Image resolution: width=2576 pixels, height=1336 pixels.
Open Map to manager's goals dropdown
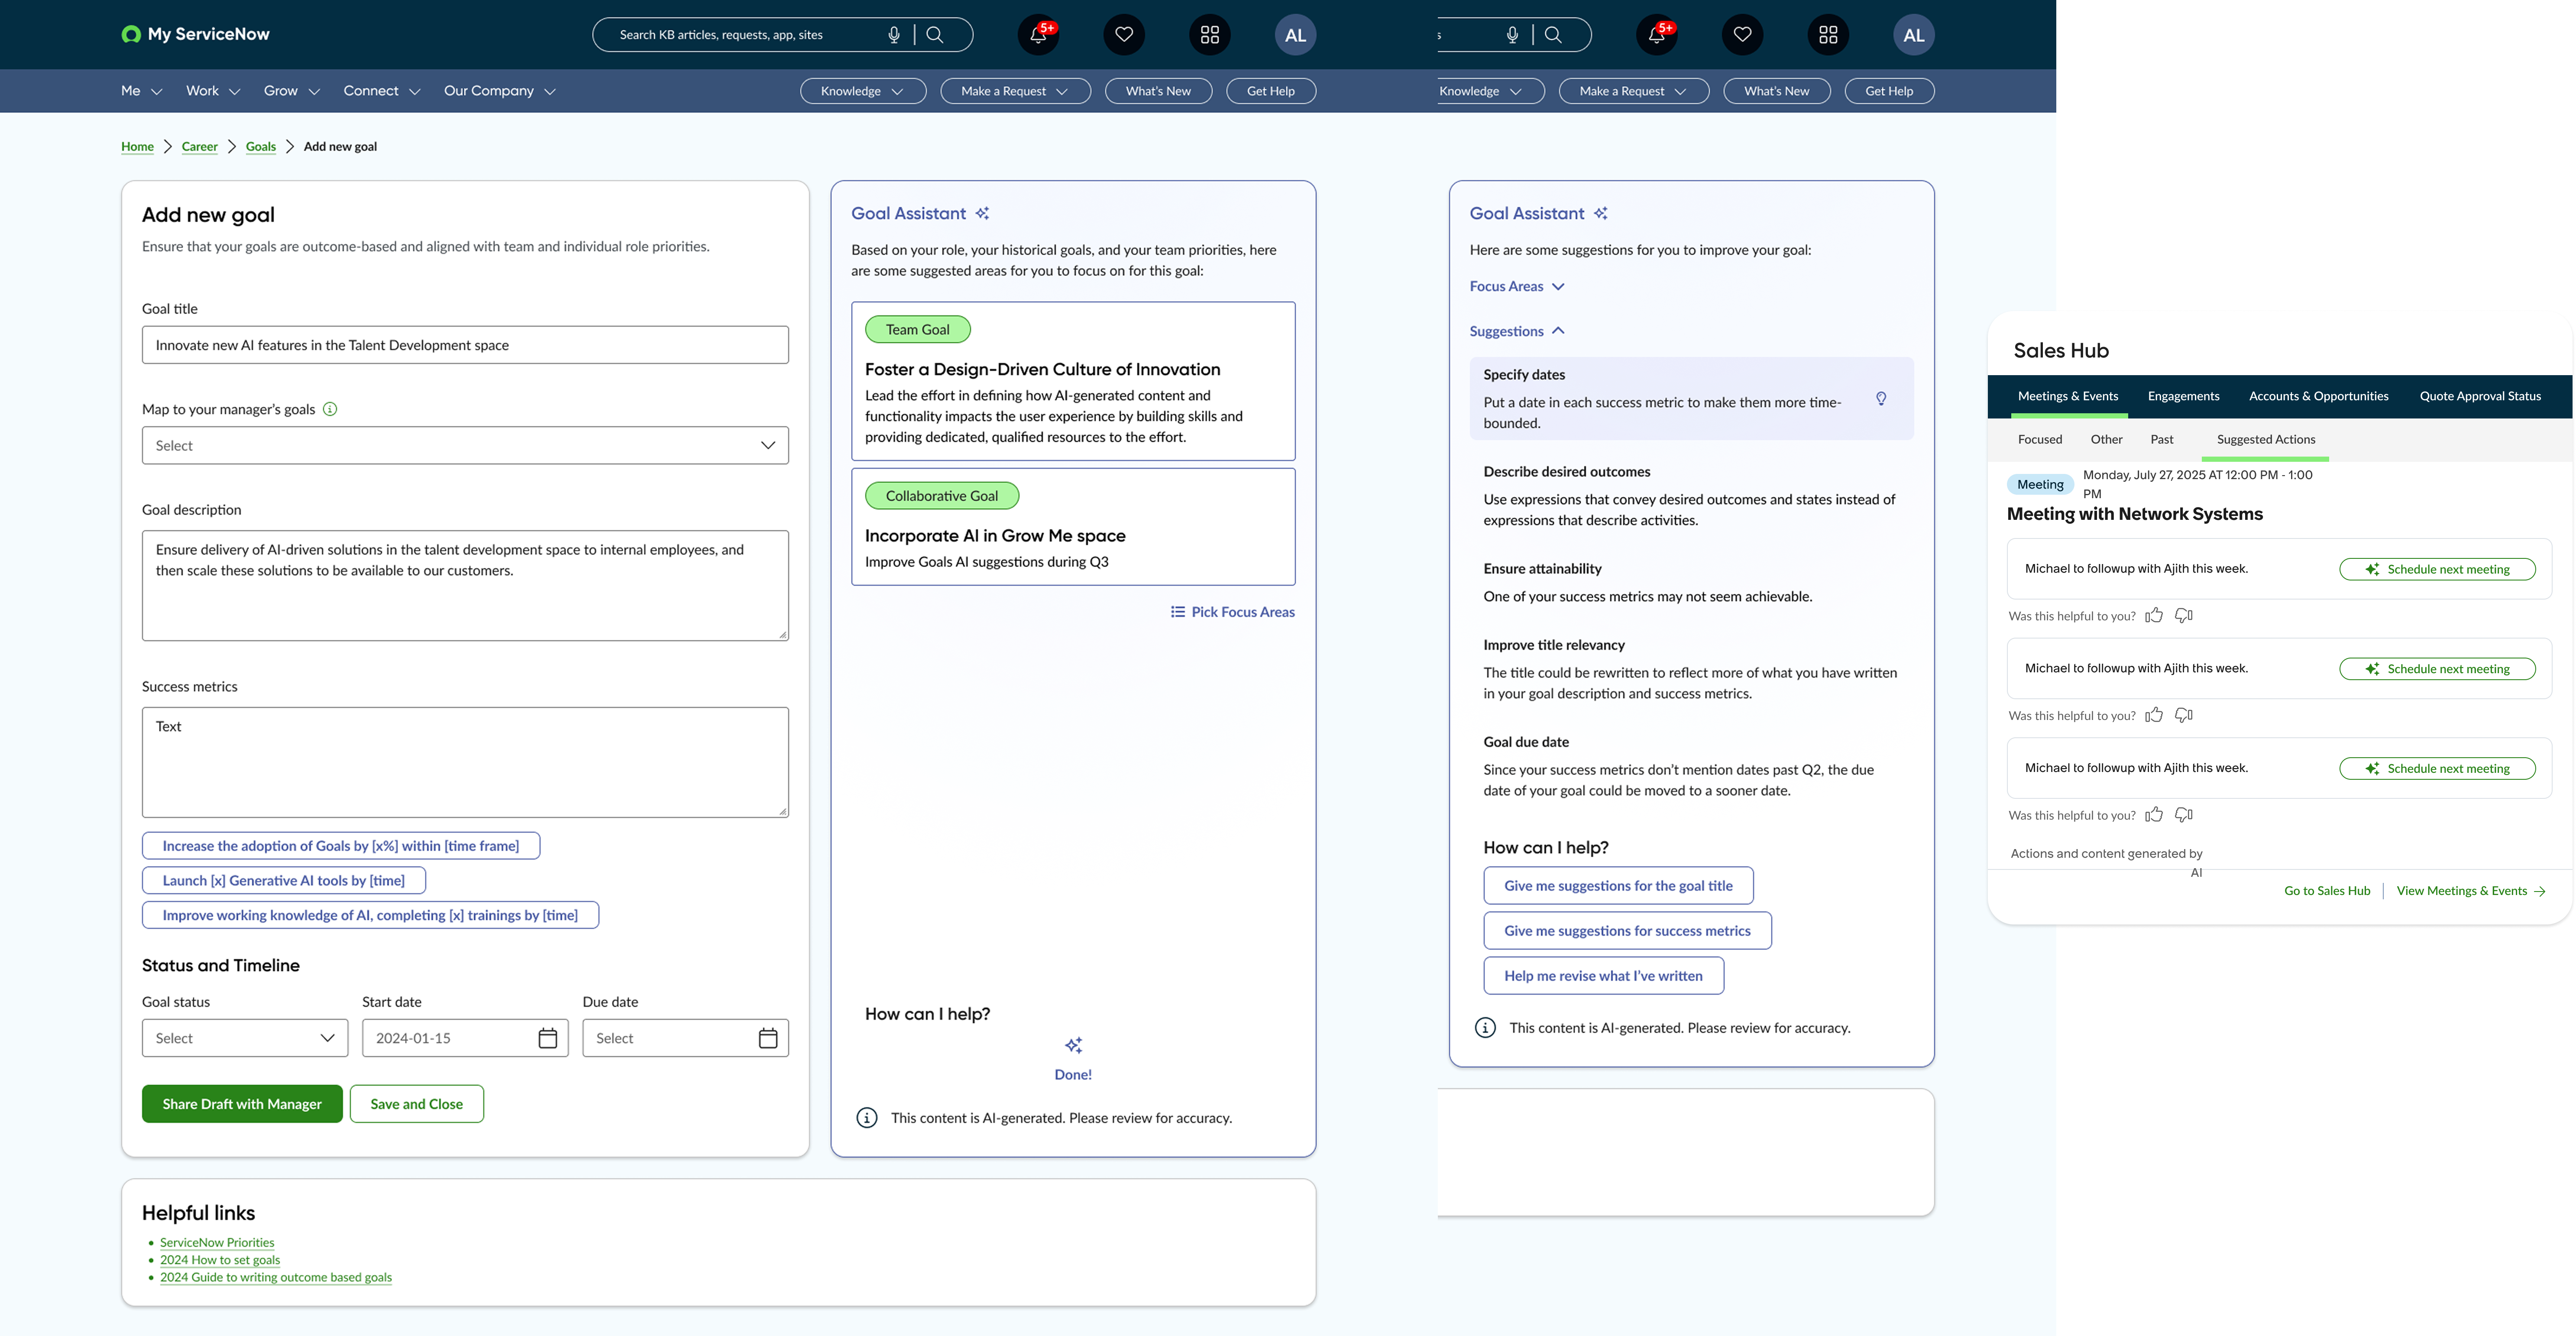[465, 445]
